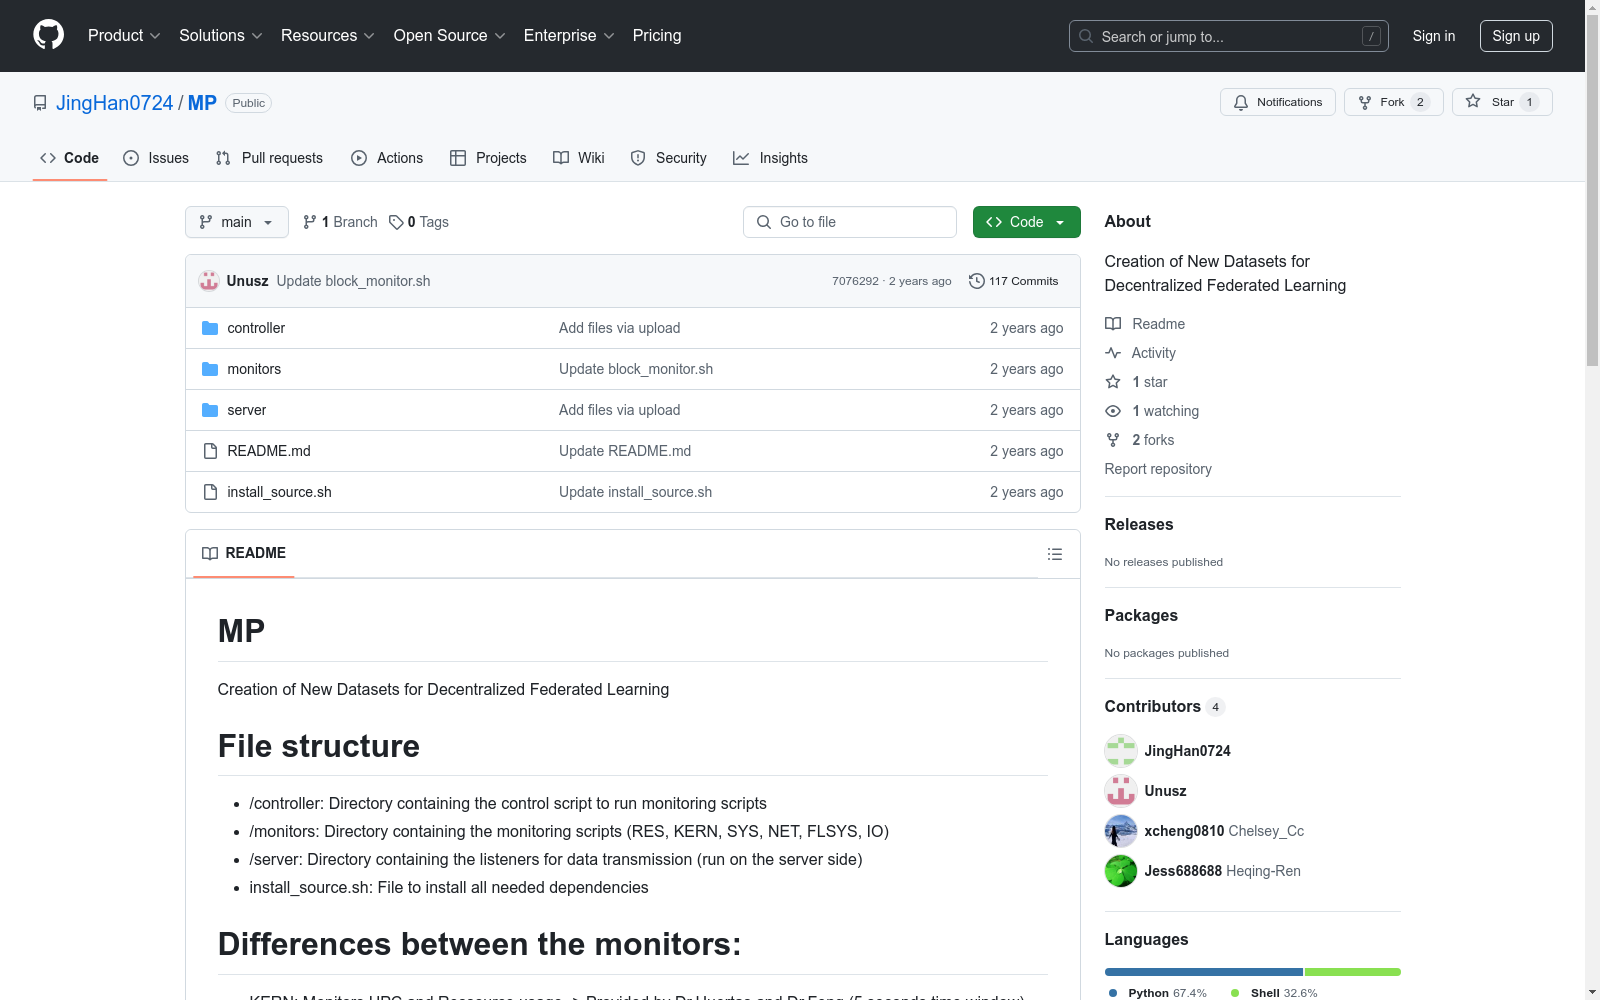Image resolution: width=1600 pixels, height=1000 pixels.
Task: Open the GitHub home logo
Action: click(x=48, y=35)
